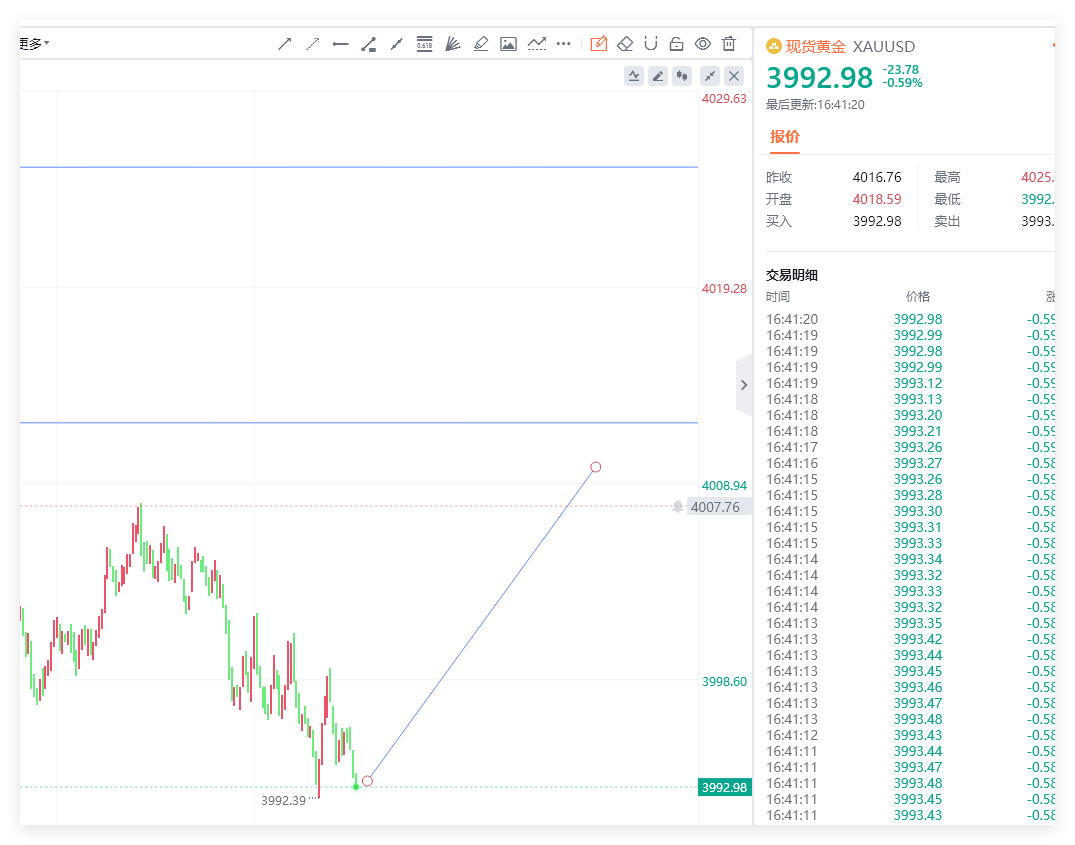Select the eraser tool

coord(625,44)
